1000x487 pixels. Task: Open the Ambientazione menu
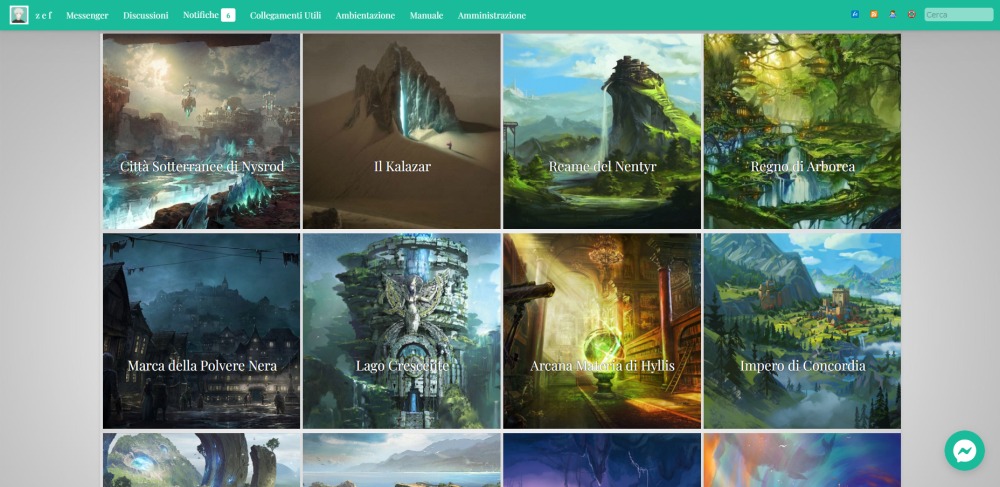pos(365,15)
